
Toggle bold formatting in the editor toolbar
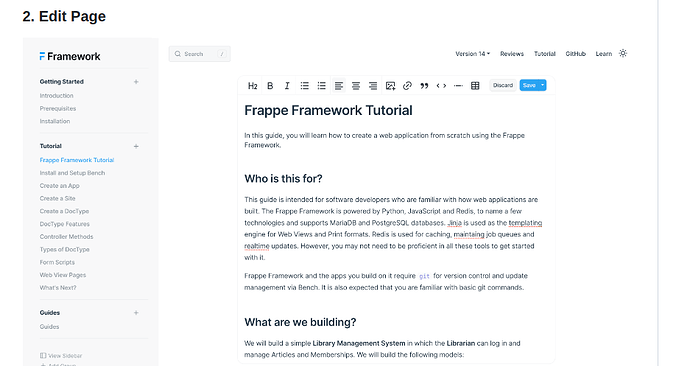[x=270, y=86]
